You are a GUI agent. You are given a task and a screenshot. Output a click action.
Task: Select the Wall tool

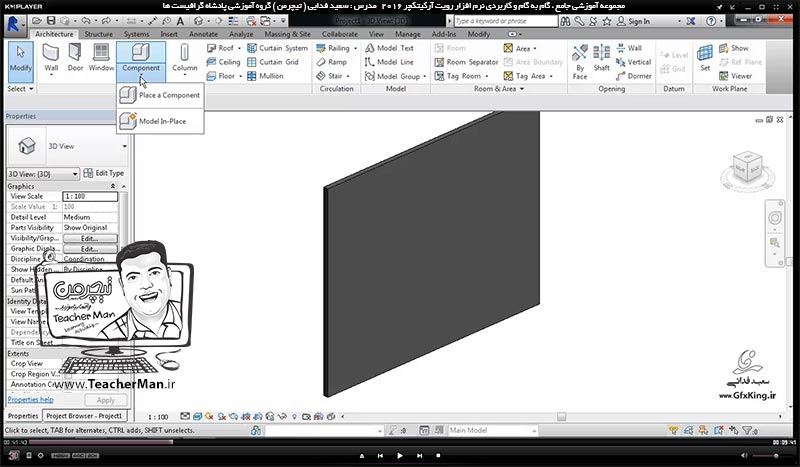51,59
